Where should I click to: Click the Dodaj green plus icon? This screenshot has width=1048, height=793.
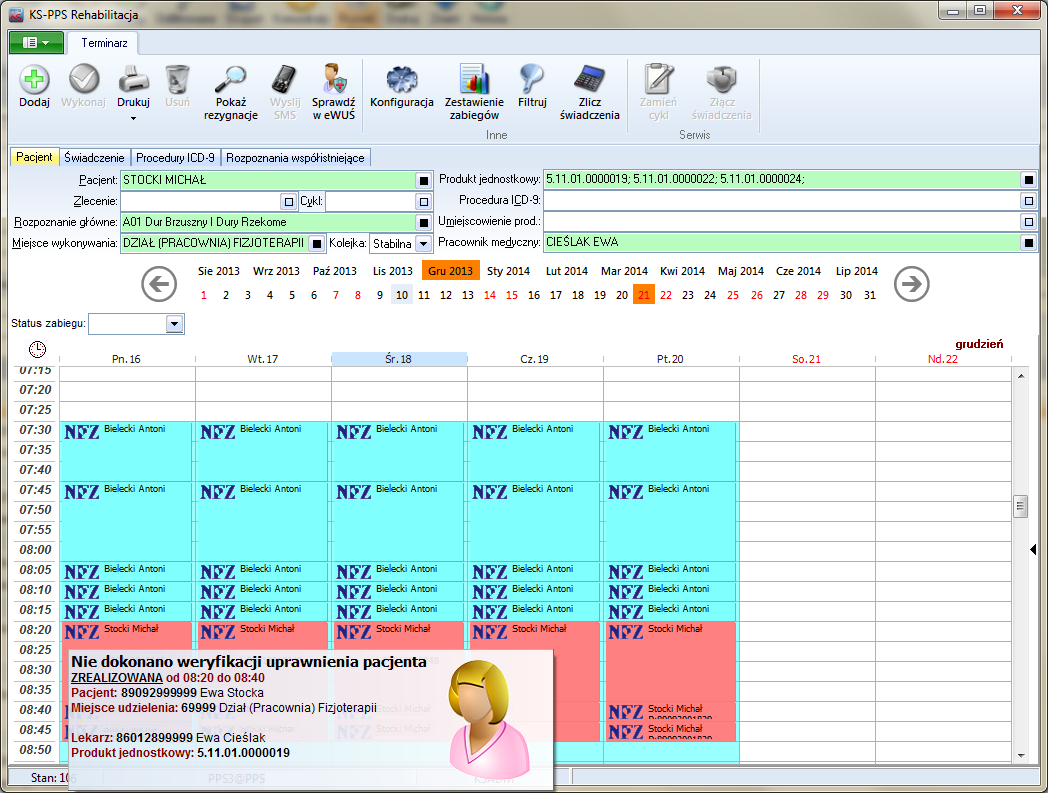tap(34, 80)
